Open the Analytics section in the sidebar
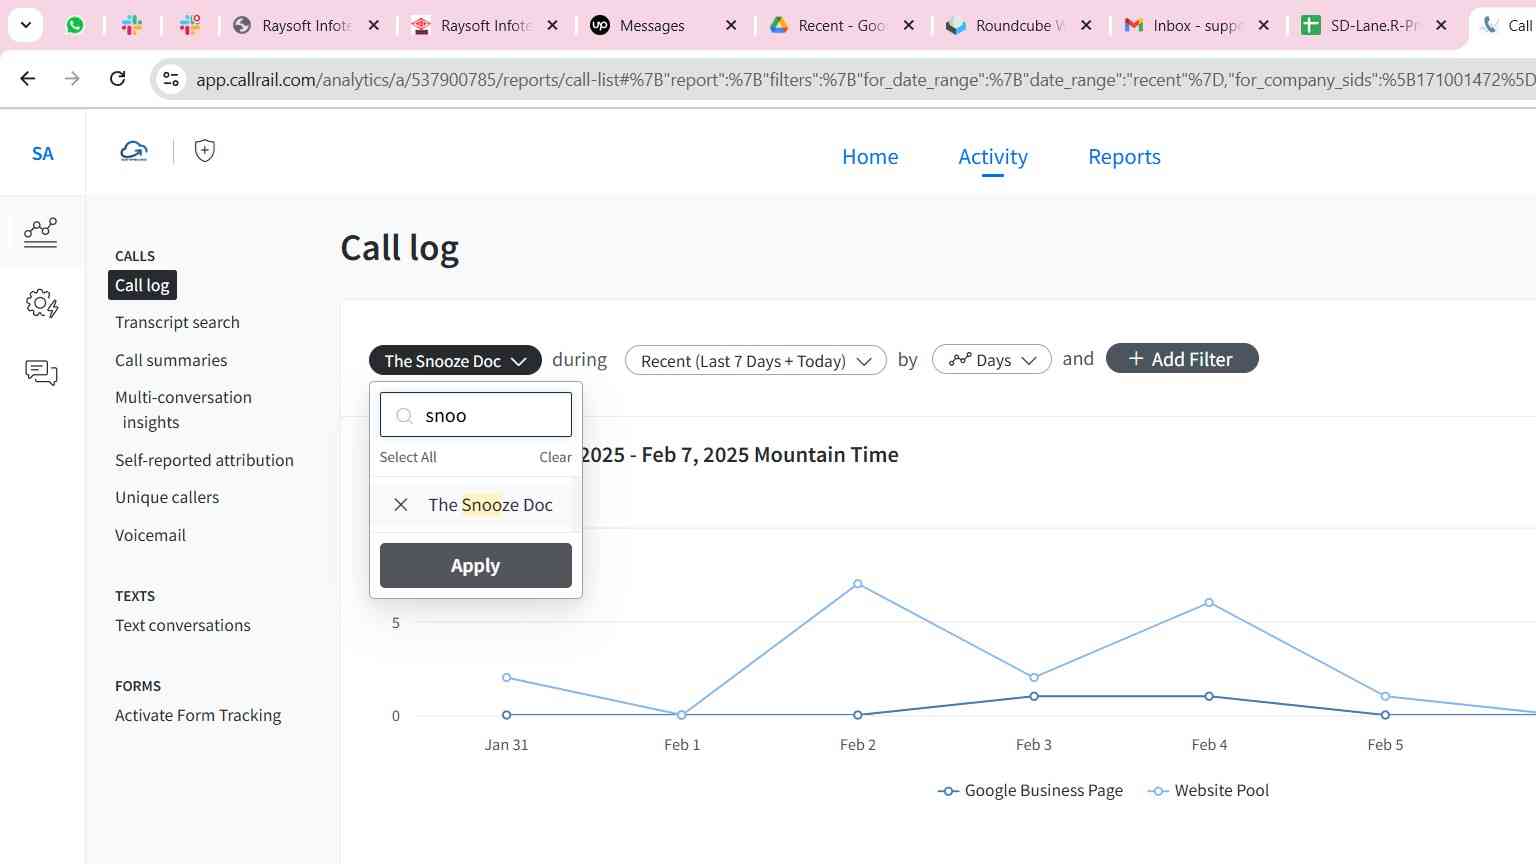This screenshot has width=1536, height=864. [x=41, y=232]
